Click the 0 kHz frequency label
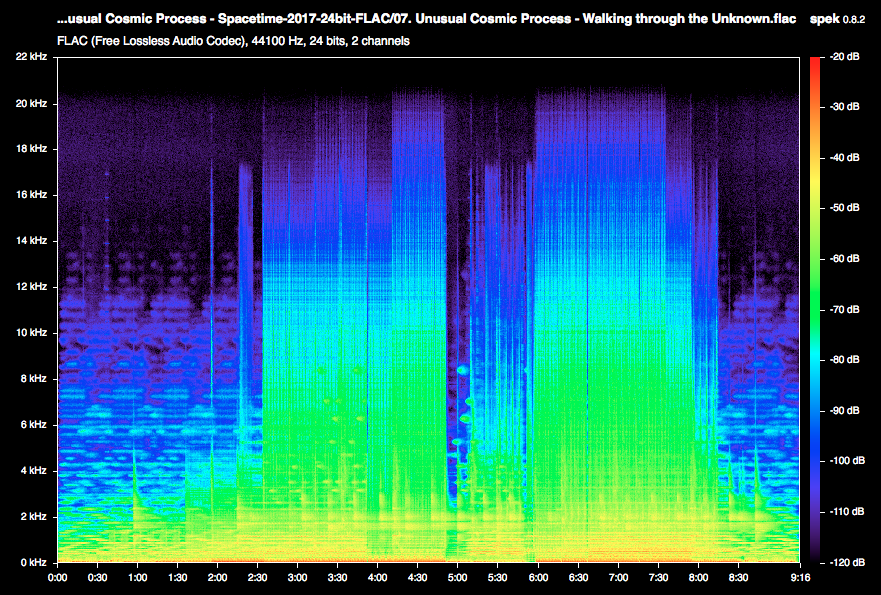The width and height of the screenshot is (881, 595). tap(34, 562)
